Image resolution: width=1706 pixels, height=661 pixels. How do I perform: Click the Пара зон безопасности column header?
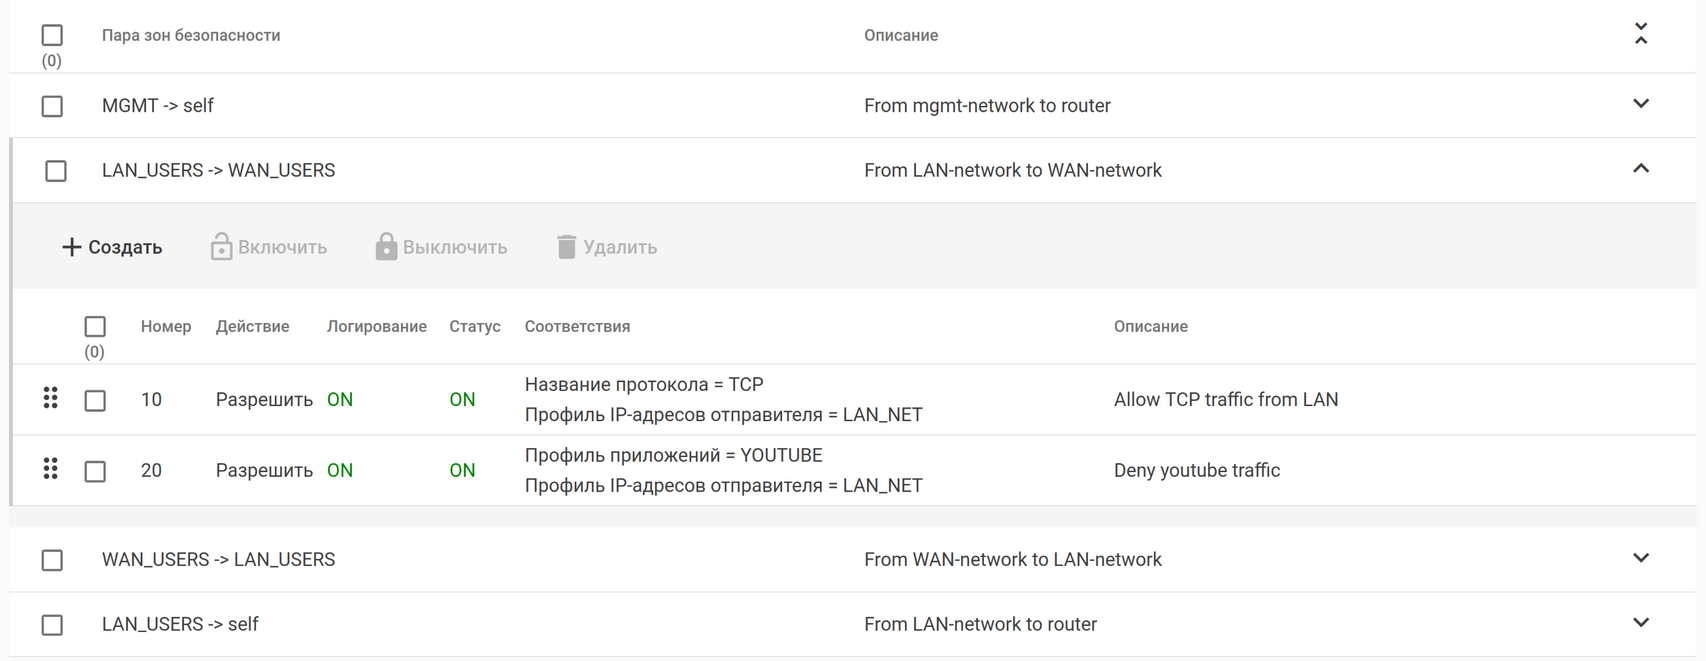click(x=191, y=35)
